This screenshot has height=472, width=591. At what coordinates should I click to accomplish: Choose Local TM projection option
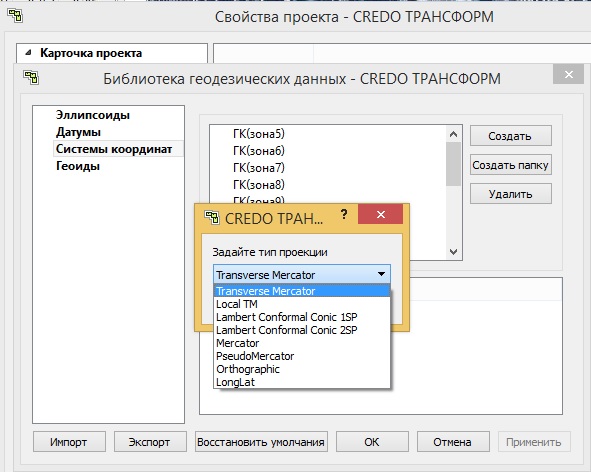click(x=302, y=304)
